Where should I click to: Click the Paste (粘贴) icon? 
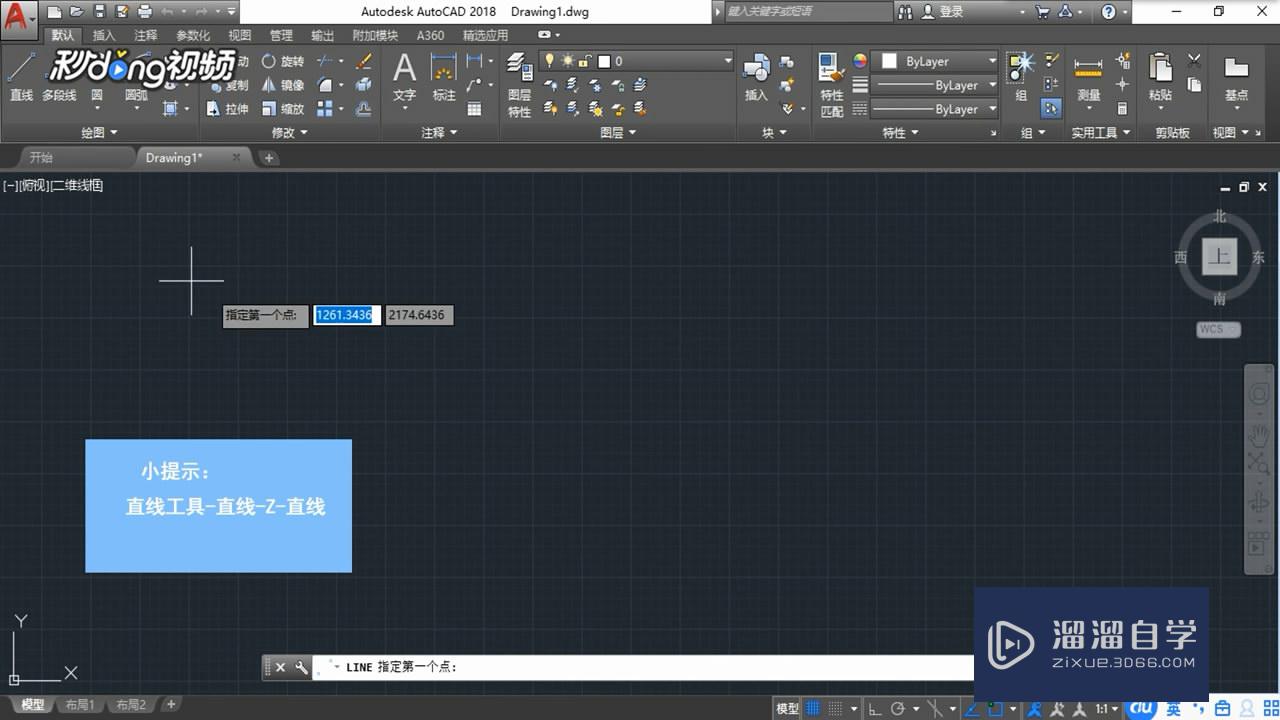coord(1160,78)
